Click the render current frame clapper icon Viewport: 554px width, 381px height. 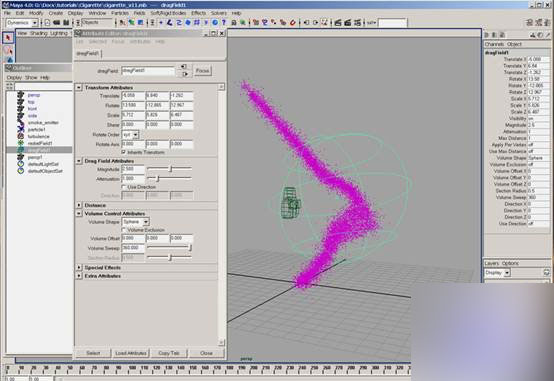tap(338, 23)
